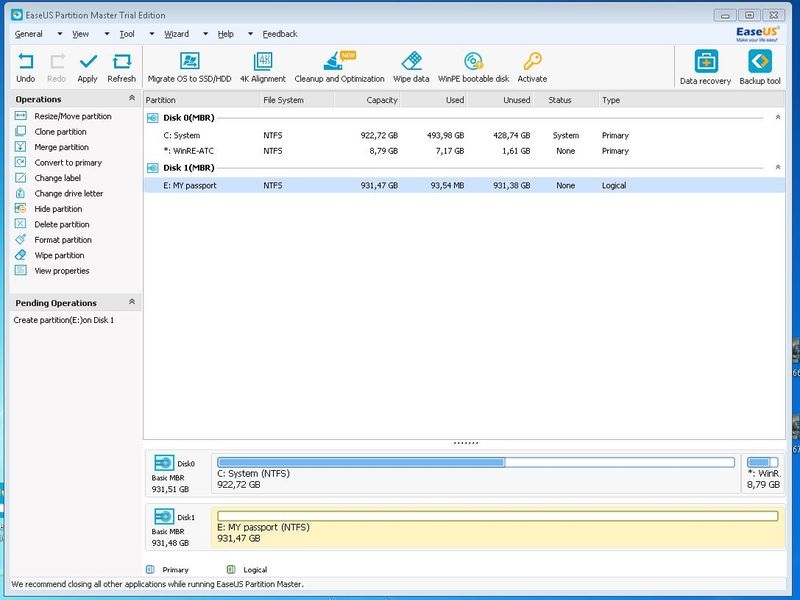This screenshot has width=800, height=600.
Task: Click the Disk0 drive icon in disk map
Action: click(x=164, y=463)
